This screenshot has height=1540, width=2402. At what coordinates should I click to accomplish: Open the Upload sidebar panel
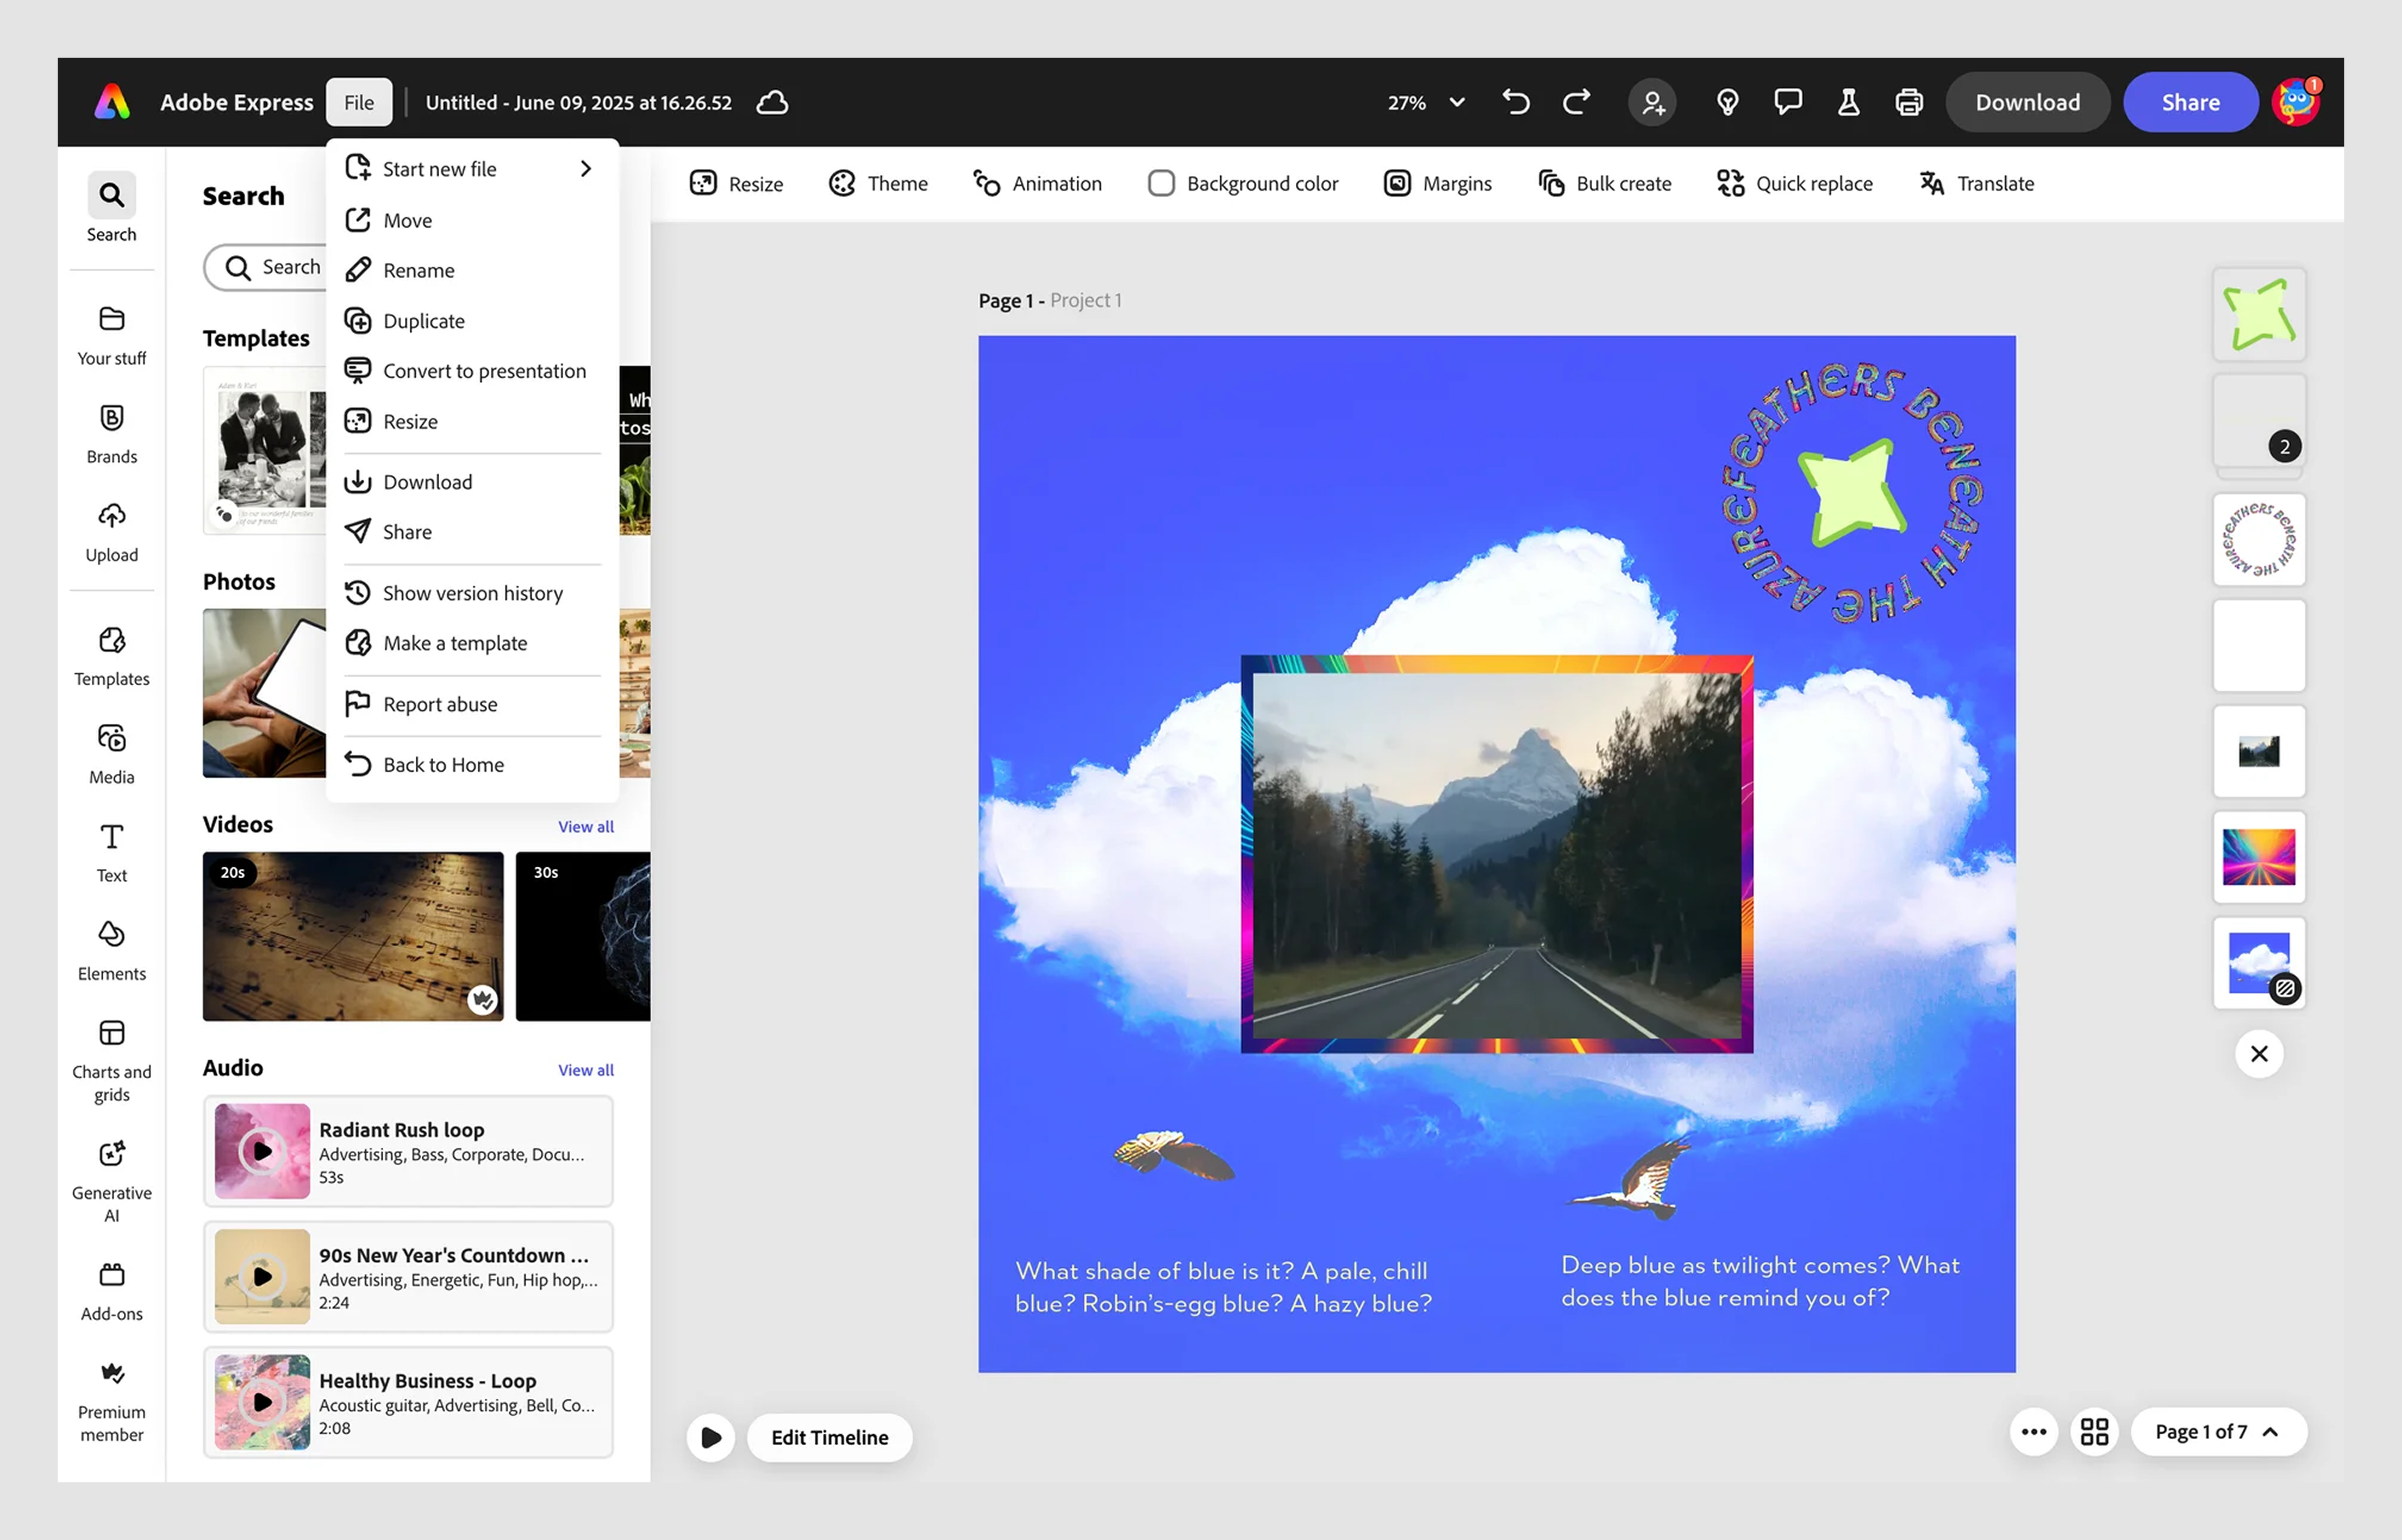point(111,532)
